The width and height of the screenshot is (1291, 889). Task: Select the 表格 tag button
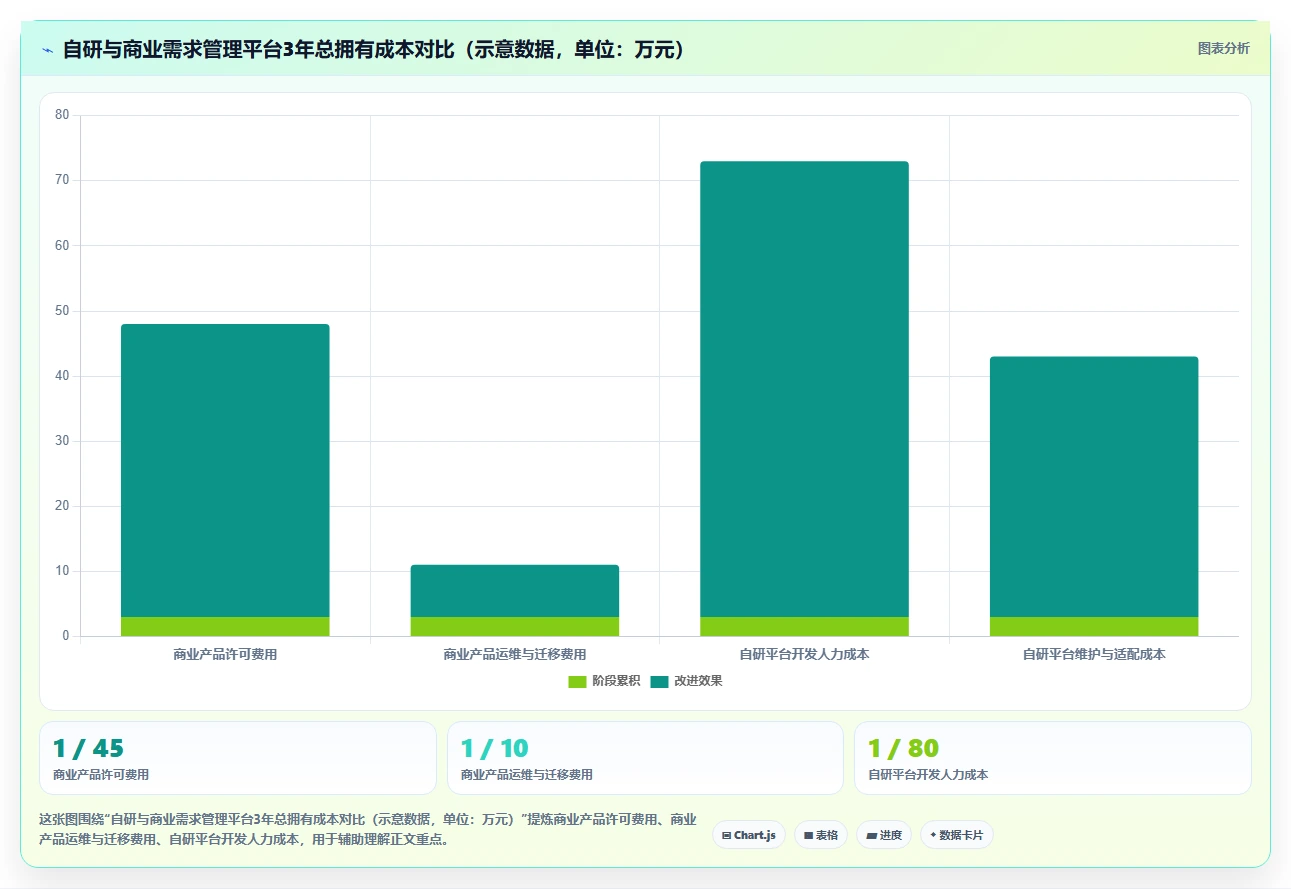pos(821,835)
